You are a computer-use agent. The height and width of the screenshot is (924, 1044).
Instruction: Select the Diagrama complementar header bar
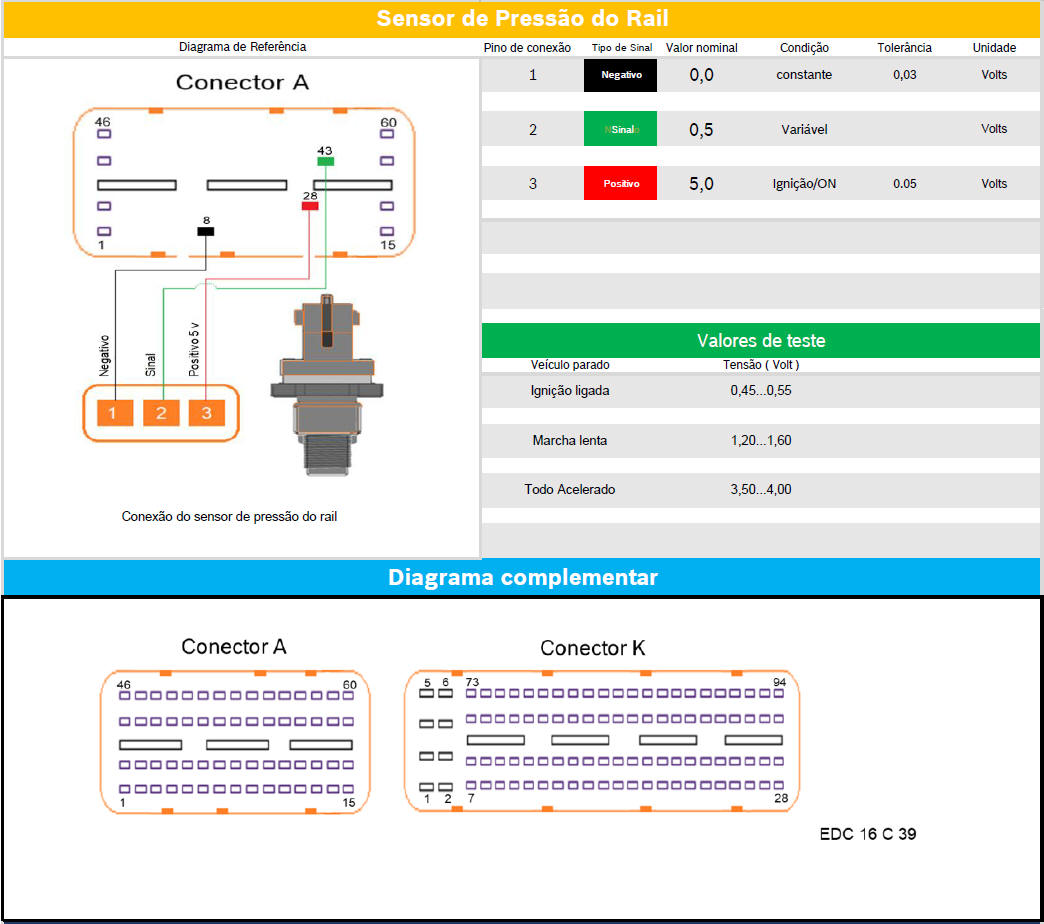pyautogui.click(x=522, y=577)
